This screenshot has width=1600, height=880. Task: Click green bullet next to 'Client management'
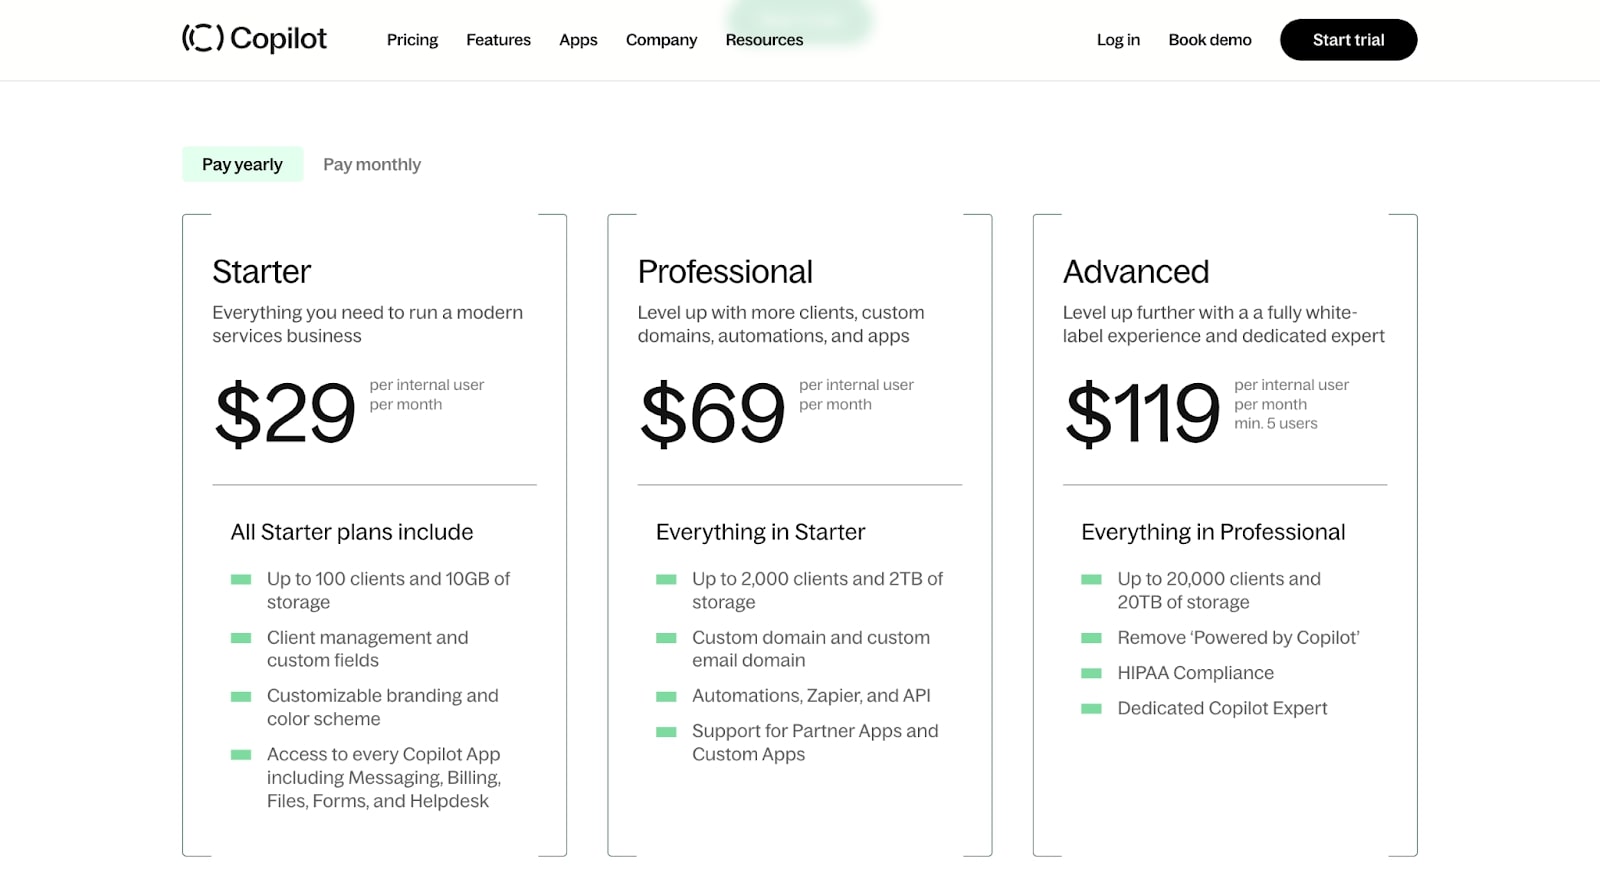click(241, 638)
